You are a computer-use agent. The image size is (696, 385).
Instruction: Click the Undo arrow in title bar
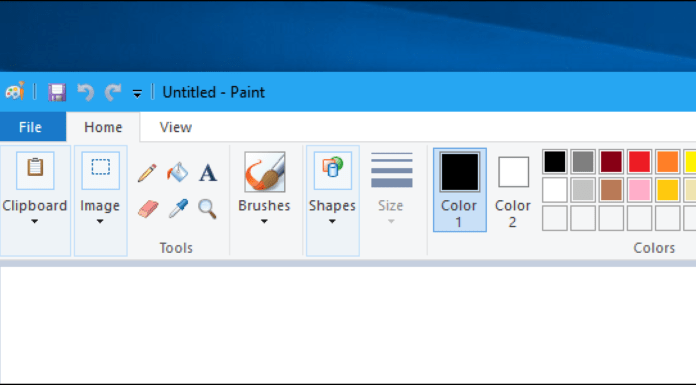(86, 92)
